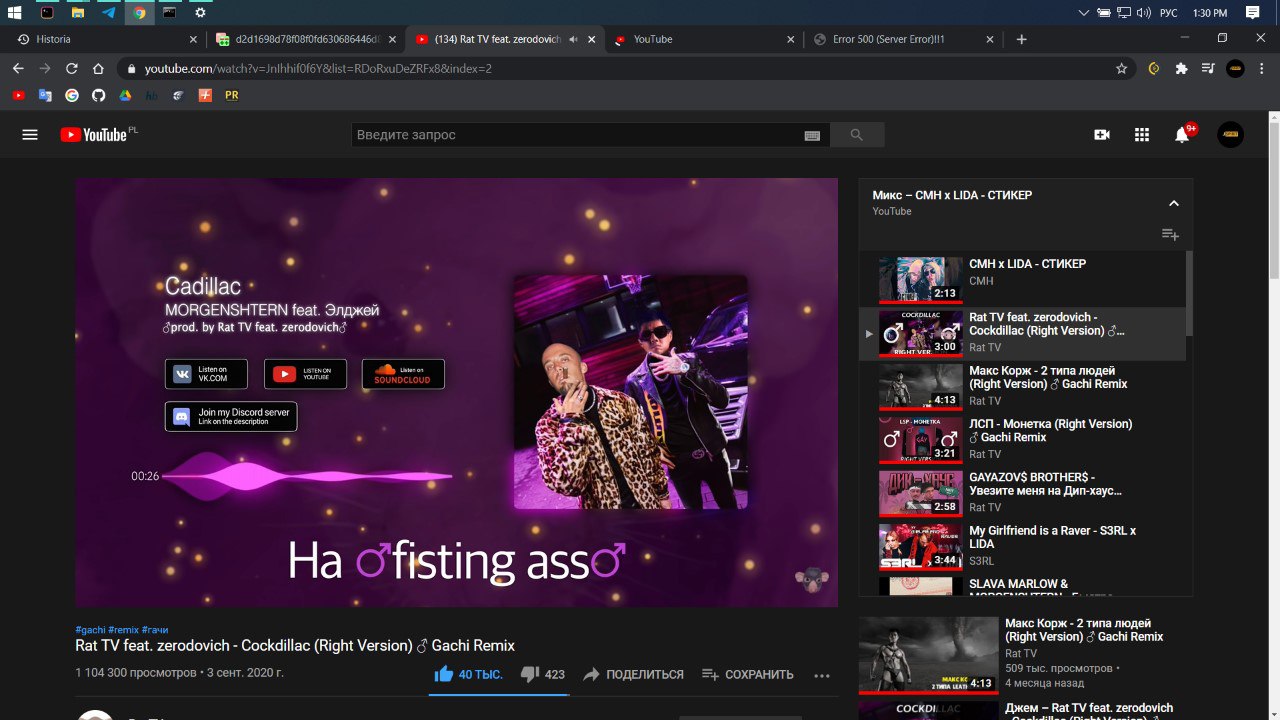The width and height of the screenshot is (1280, 720).
Task: Switch to the Error 500 tab
Action: click(x=903, y=39)
